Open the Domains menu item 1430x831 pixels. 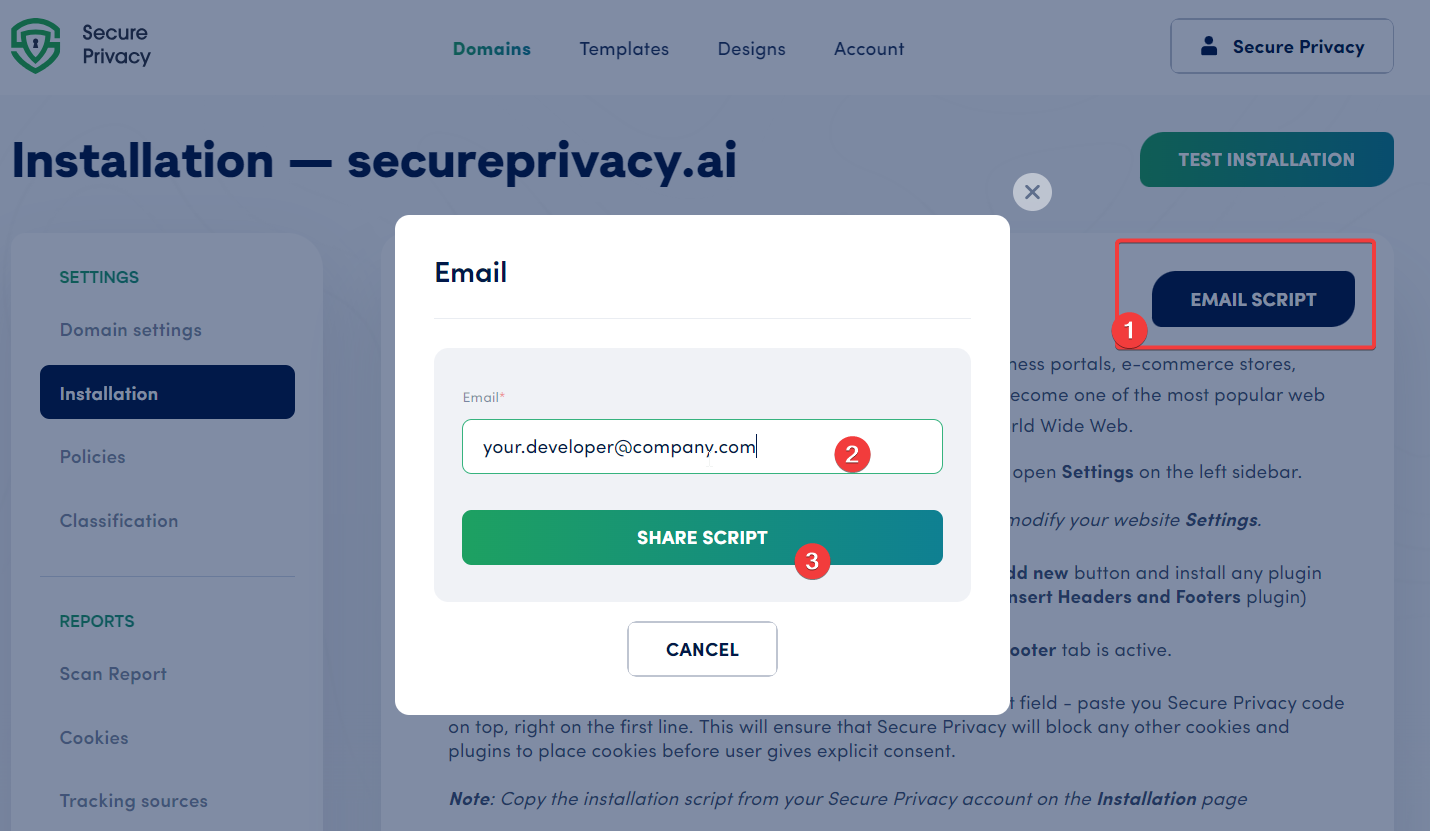[491, 48]
